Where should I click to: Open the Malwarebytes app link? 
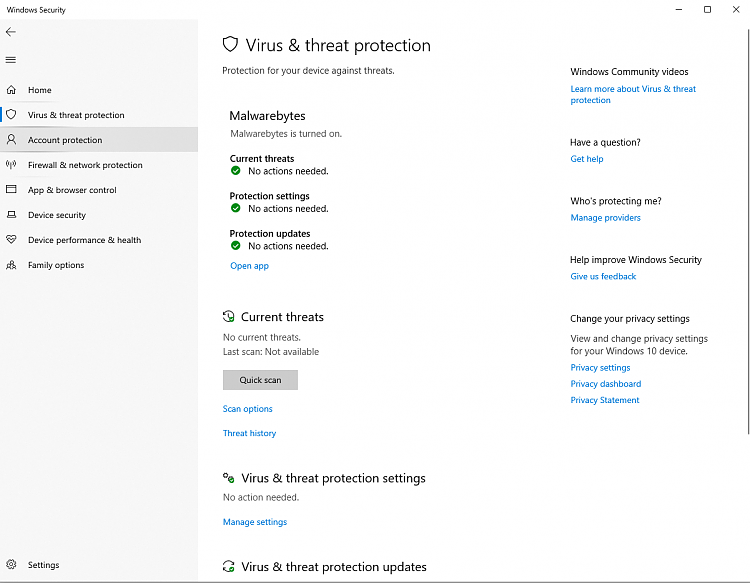[x=249, y=265]
